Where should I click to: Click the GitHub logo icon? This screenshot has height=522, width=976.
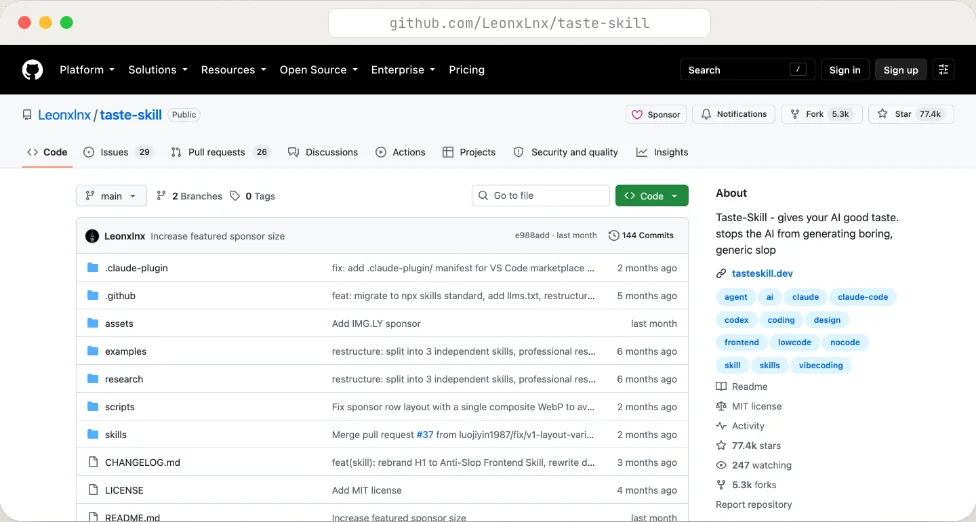click(32, 70)
